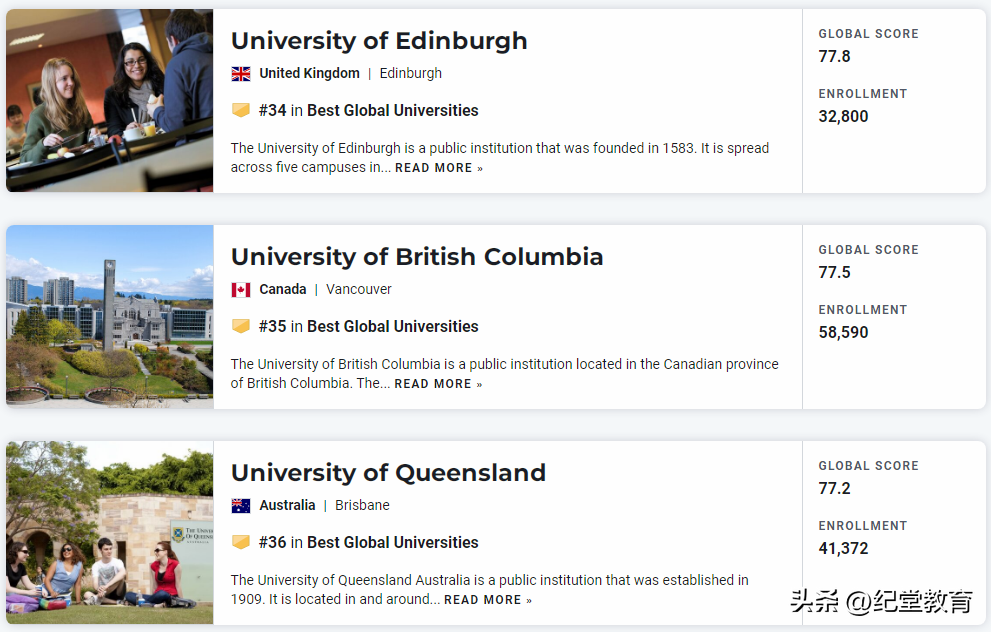Screen dimensions: 991x632
Task: Click the Edinburgh students dining photo
Action: pos(110,100)
